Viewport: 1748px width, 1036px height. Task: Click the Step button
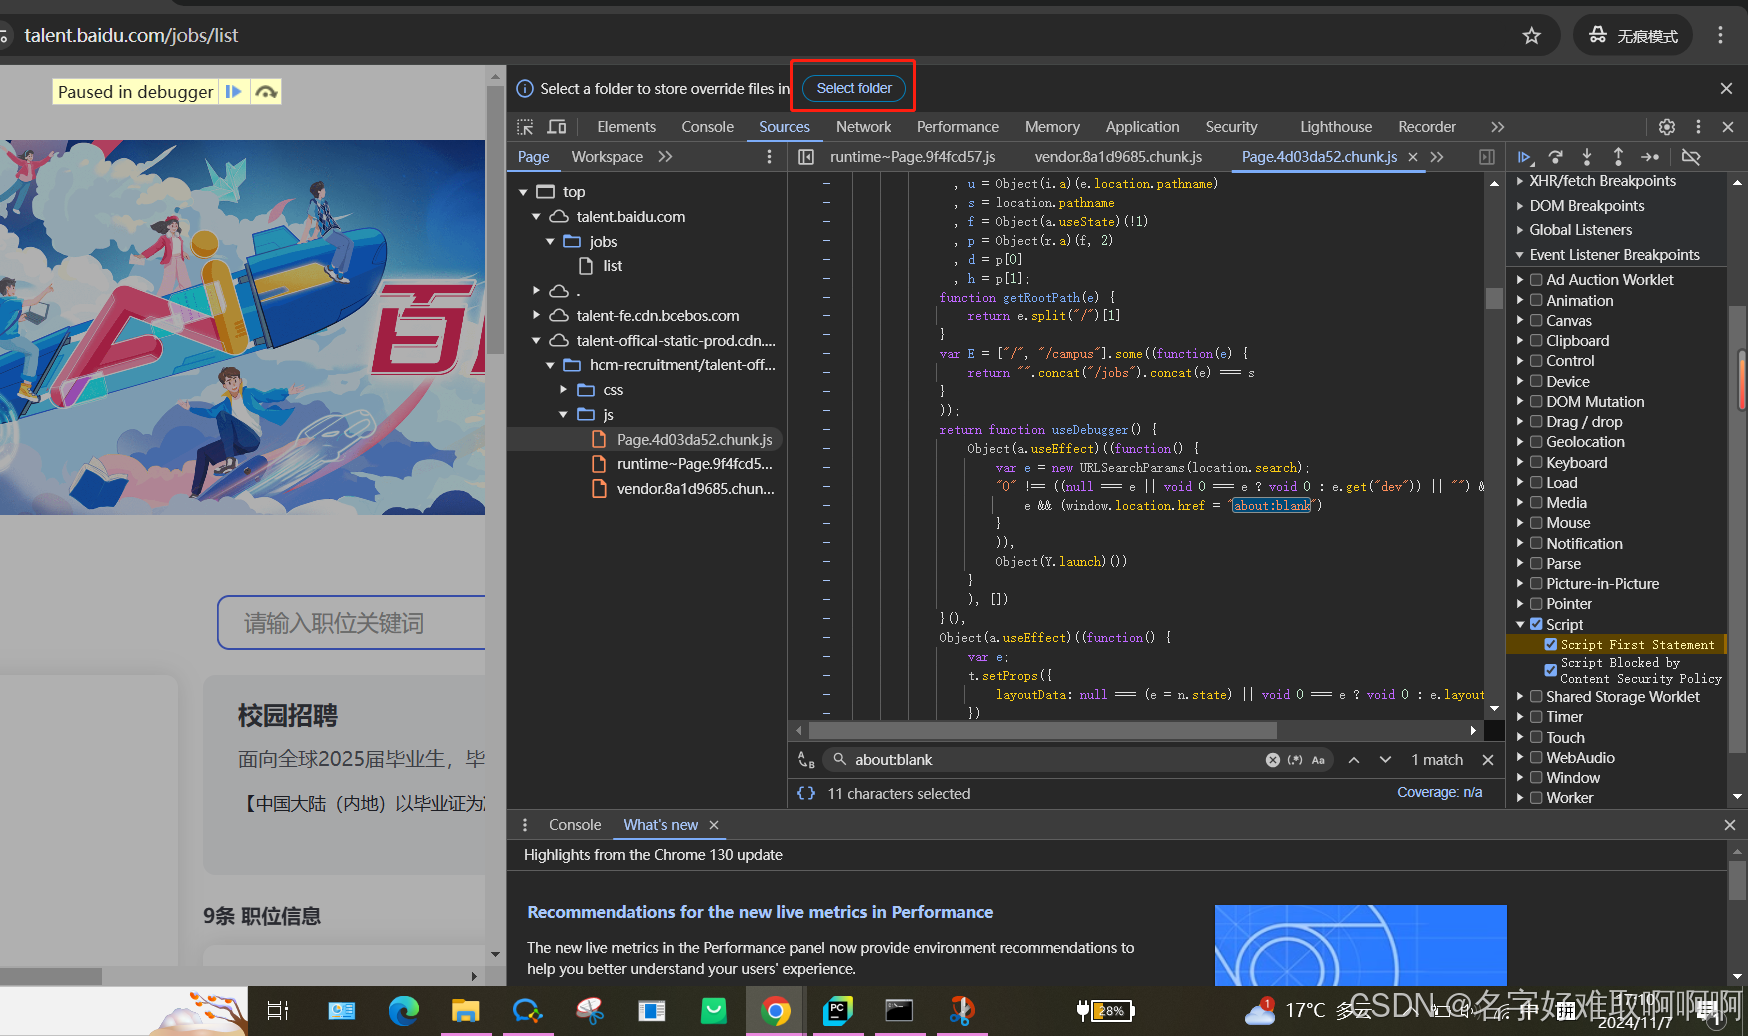click(x=1650, y=157)
